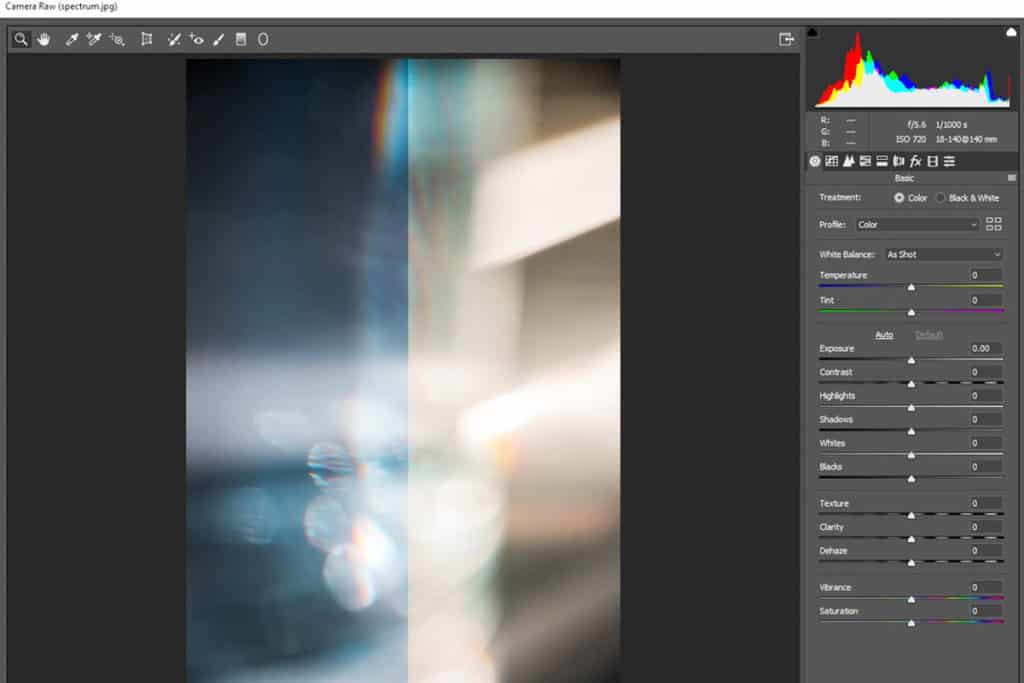The width and height of the screenshot is (1024, 683).
Task: Click the Blacks slider handle
Action: point(912,479)
